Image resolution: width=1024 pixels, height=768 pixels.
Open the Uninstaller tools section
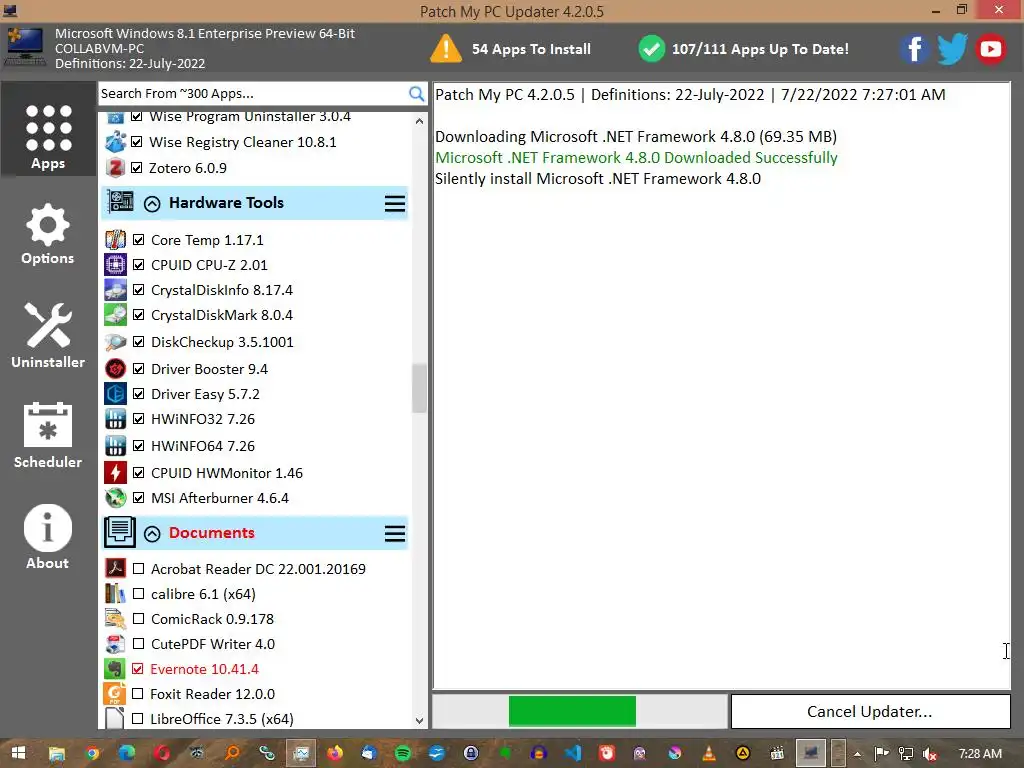(x=48, y=335)
